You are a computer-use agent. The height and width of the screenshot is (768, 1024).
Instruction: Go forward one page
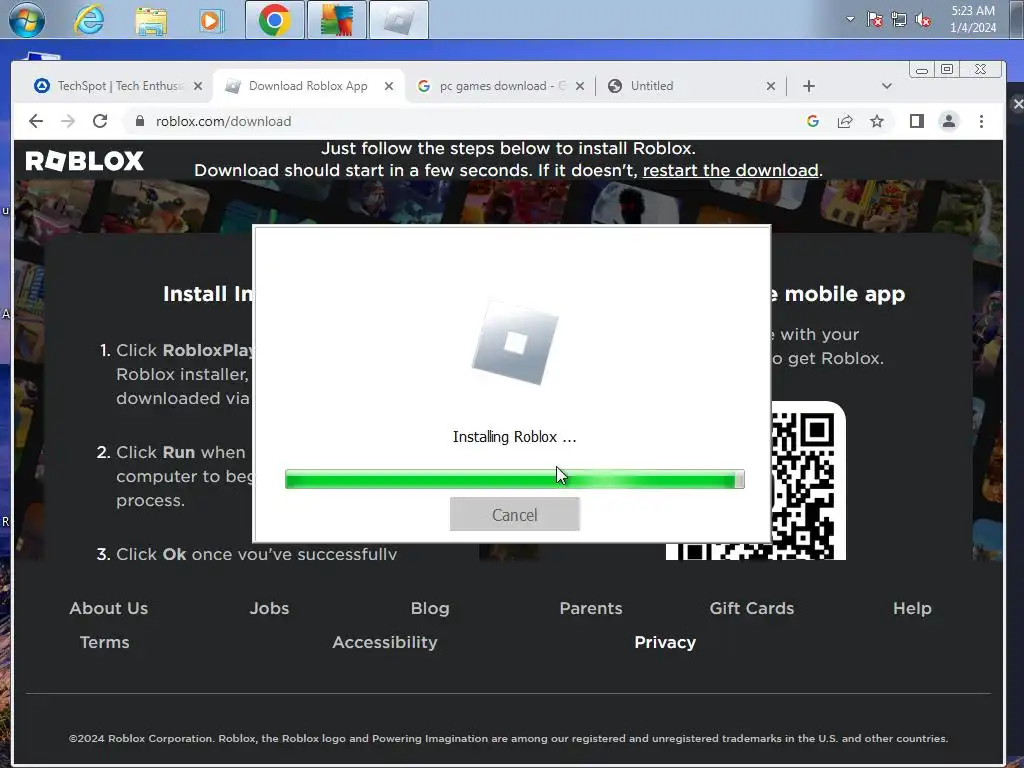(x=68, y=121)
